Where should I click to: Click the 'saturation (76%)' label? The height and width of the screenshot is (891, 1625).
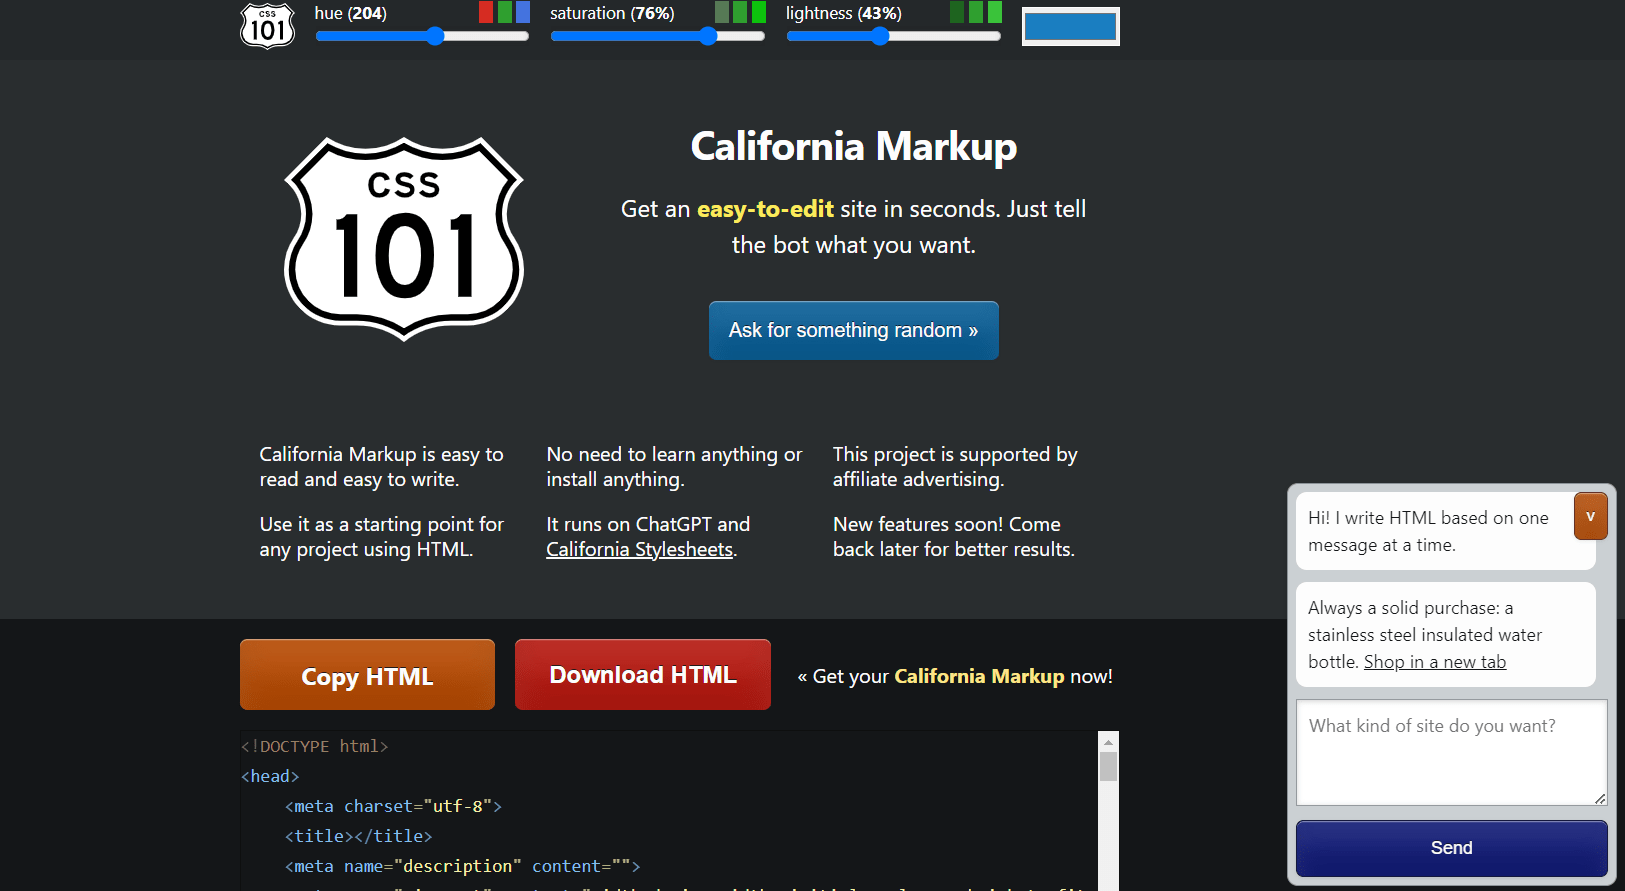[612, 13]
